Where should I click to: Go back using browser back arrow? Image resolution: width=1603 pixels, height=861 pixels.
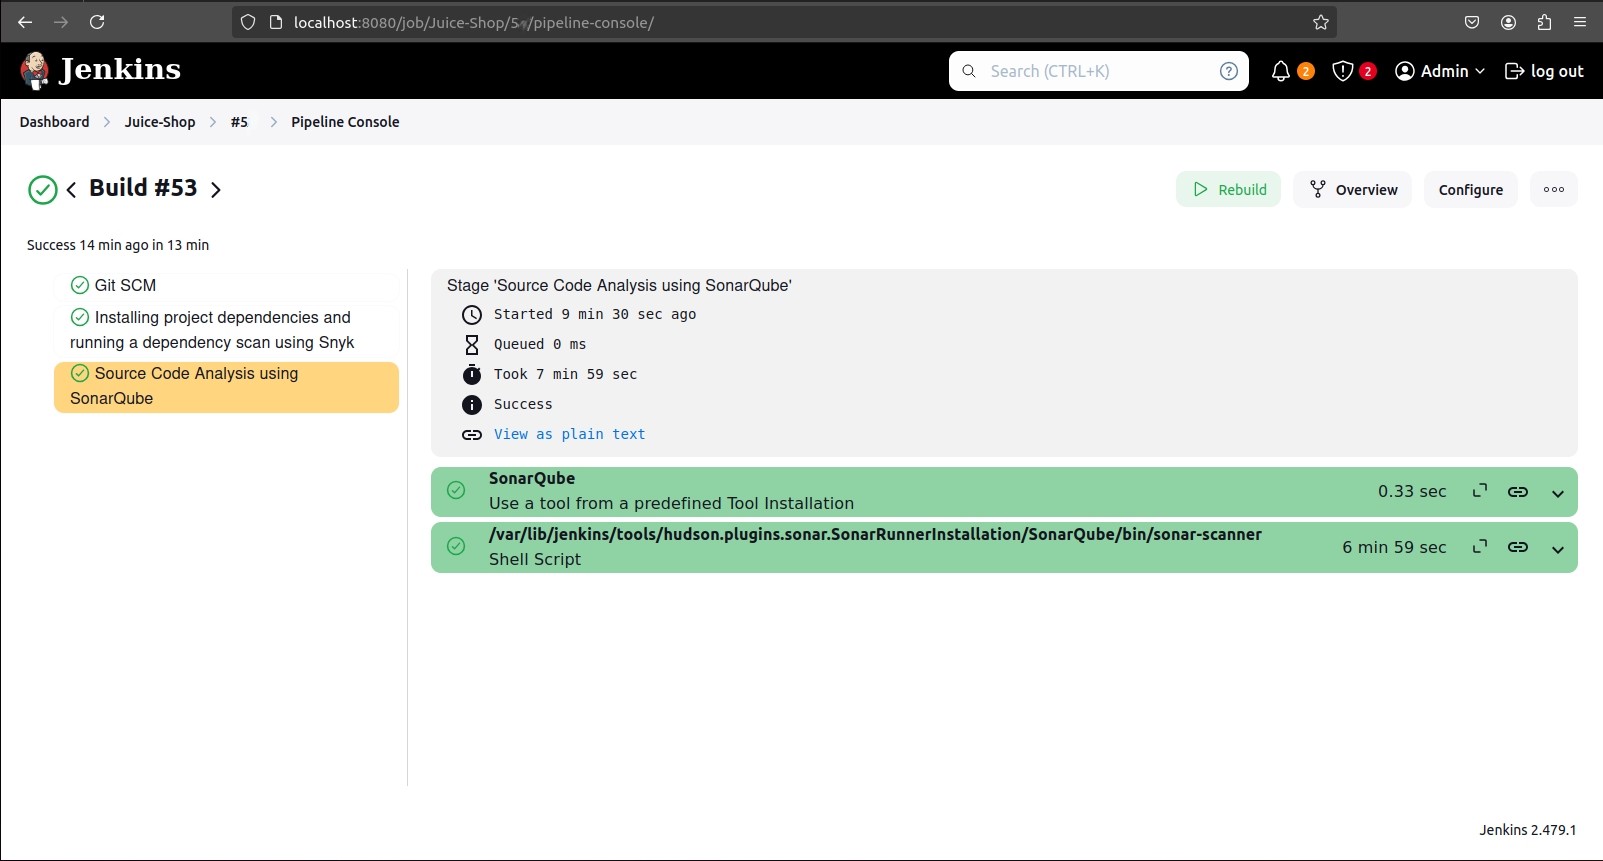click(x=25, y=22)
